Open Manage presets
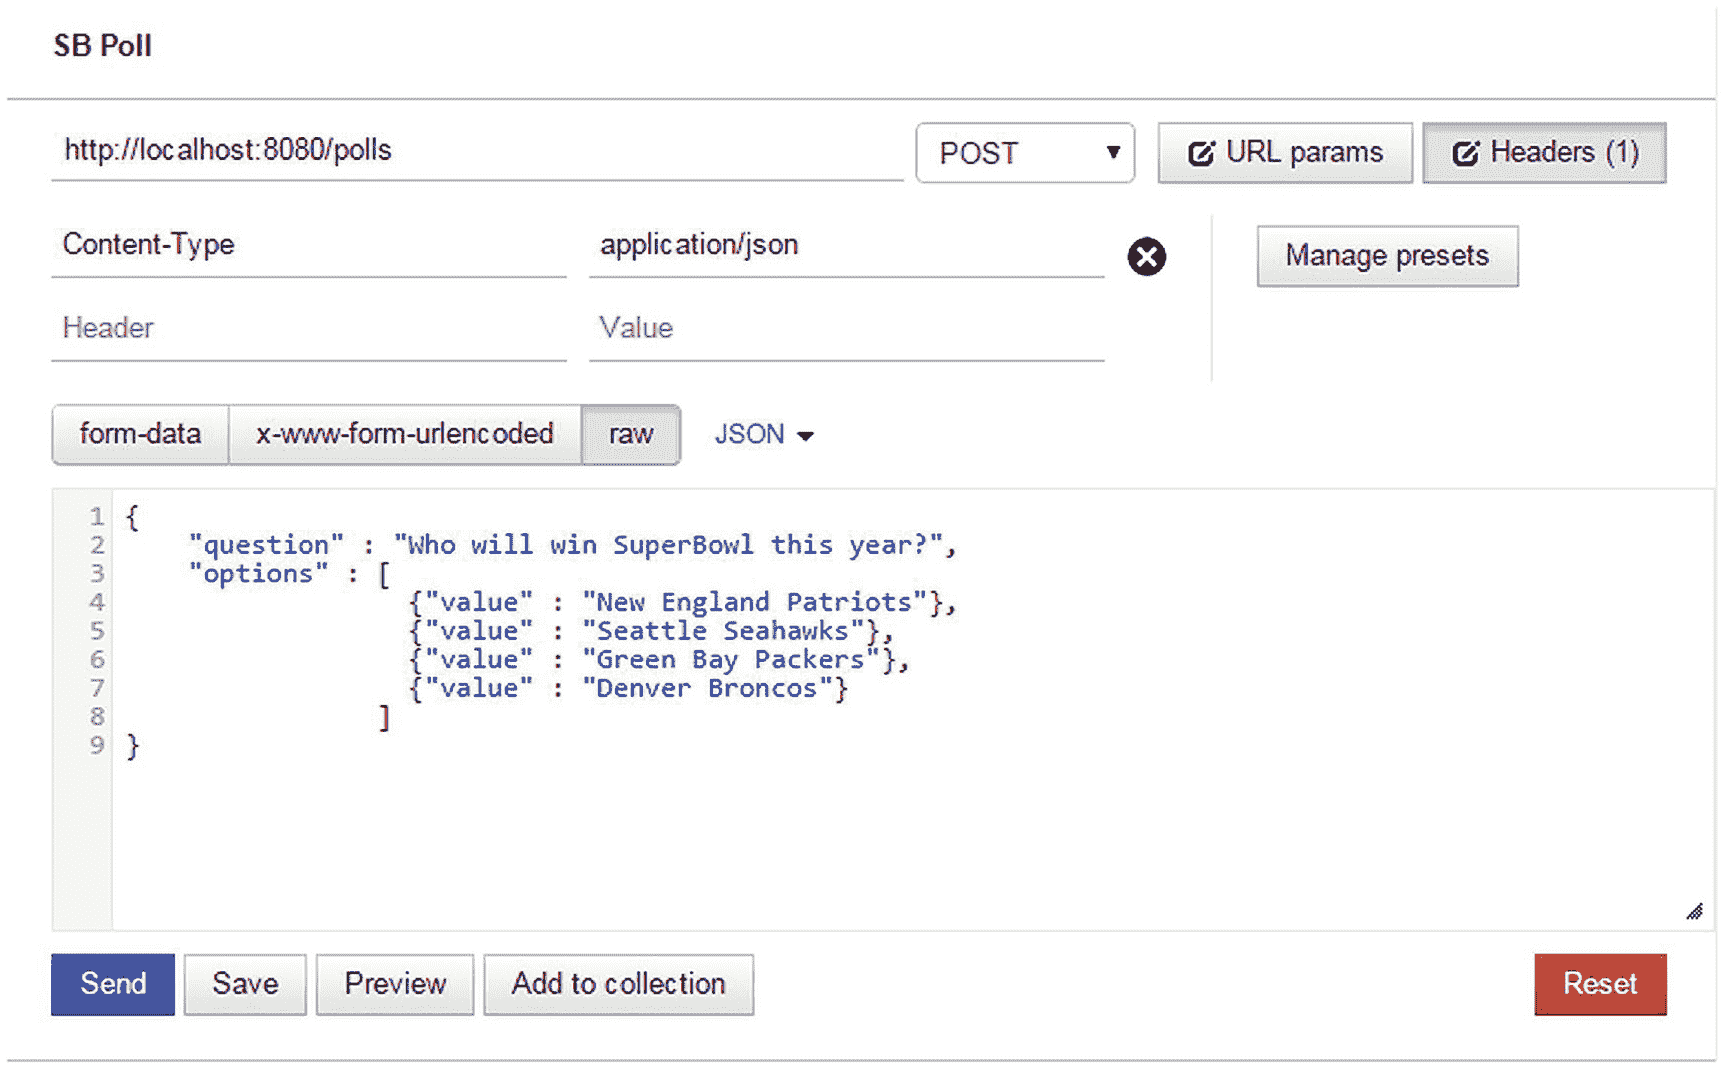 point(1386,256)
